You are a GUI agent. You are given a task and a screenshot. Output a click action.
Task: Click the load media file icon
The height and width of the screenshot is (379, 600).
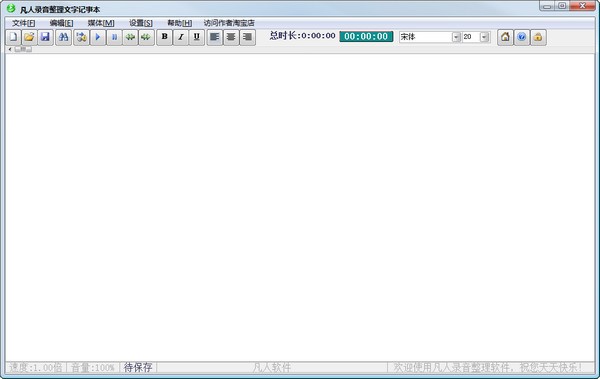(x=81, y=37)
